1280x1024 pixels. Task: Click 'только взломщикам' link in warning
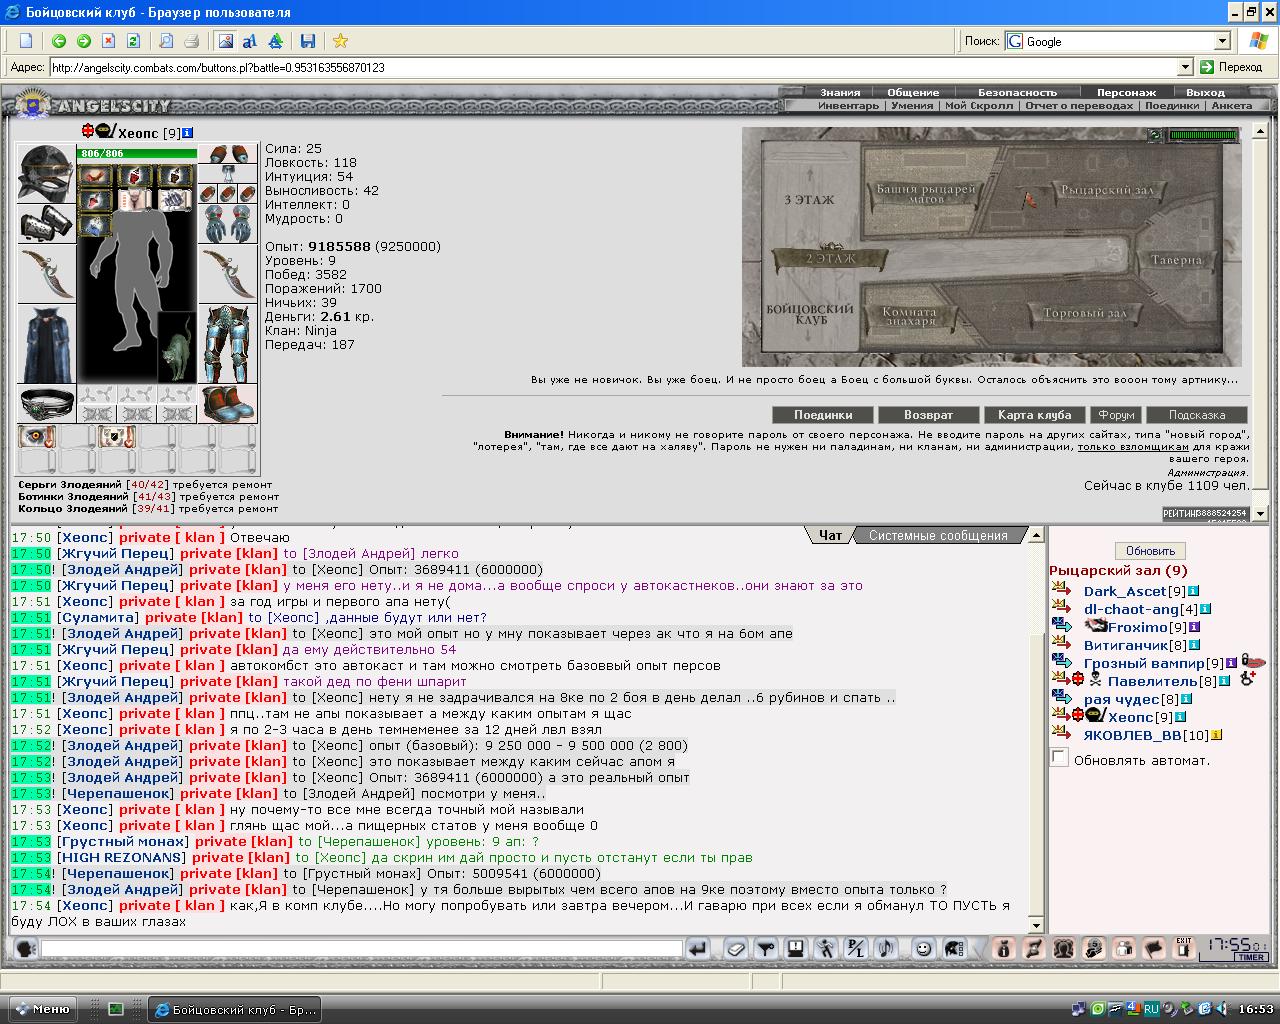coord(1133,447)
